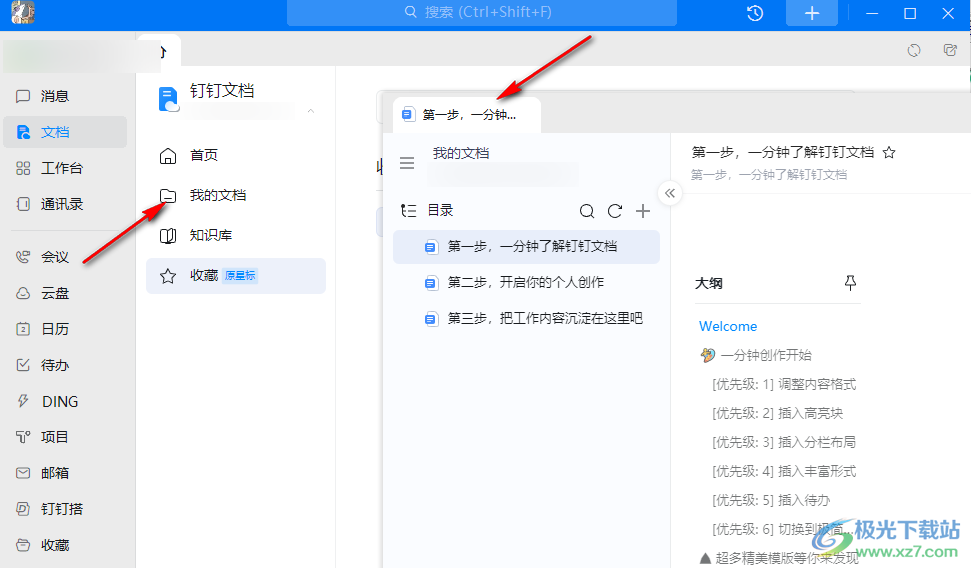This screenshot has height=568, width=971.
Task: Expand the 钉钉文档 organization dropdown arrow
Action: [311, 110]
